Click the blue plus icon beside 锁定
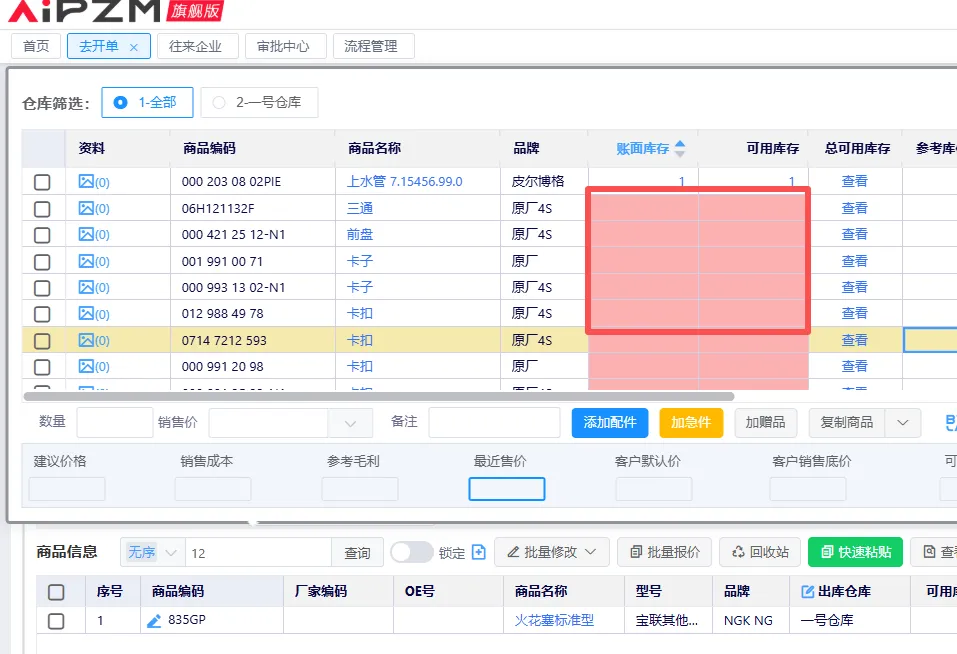Screen dimensions: 957x654 479,552
